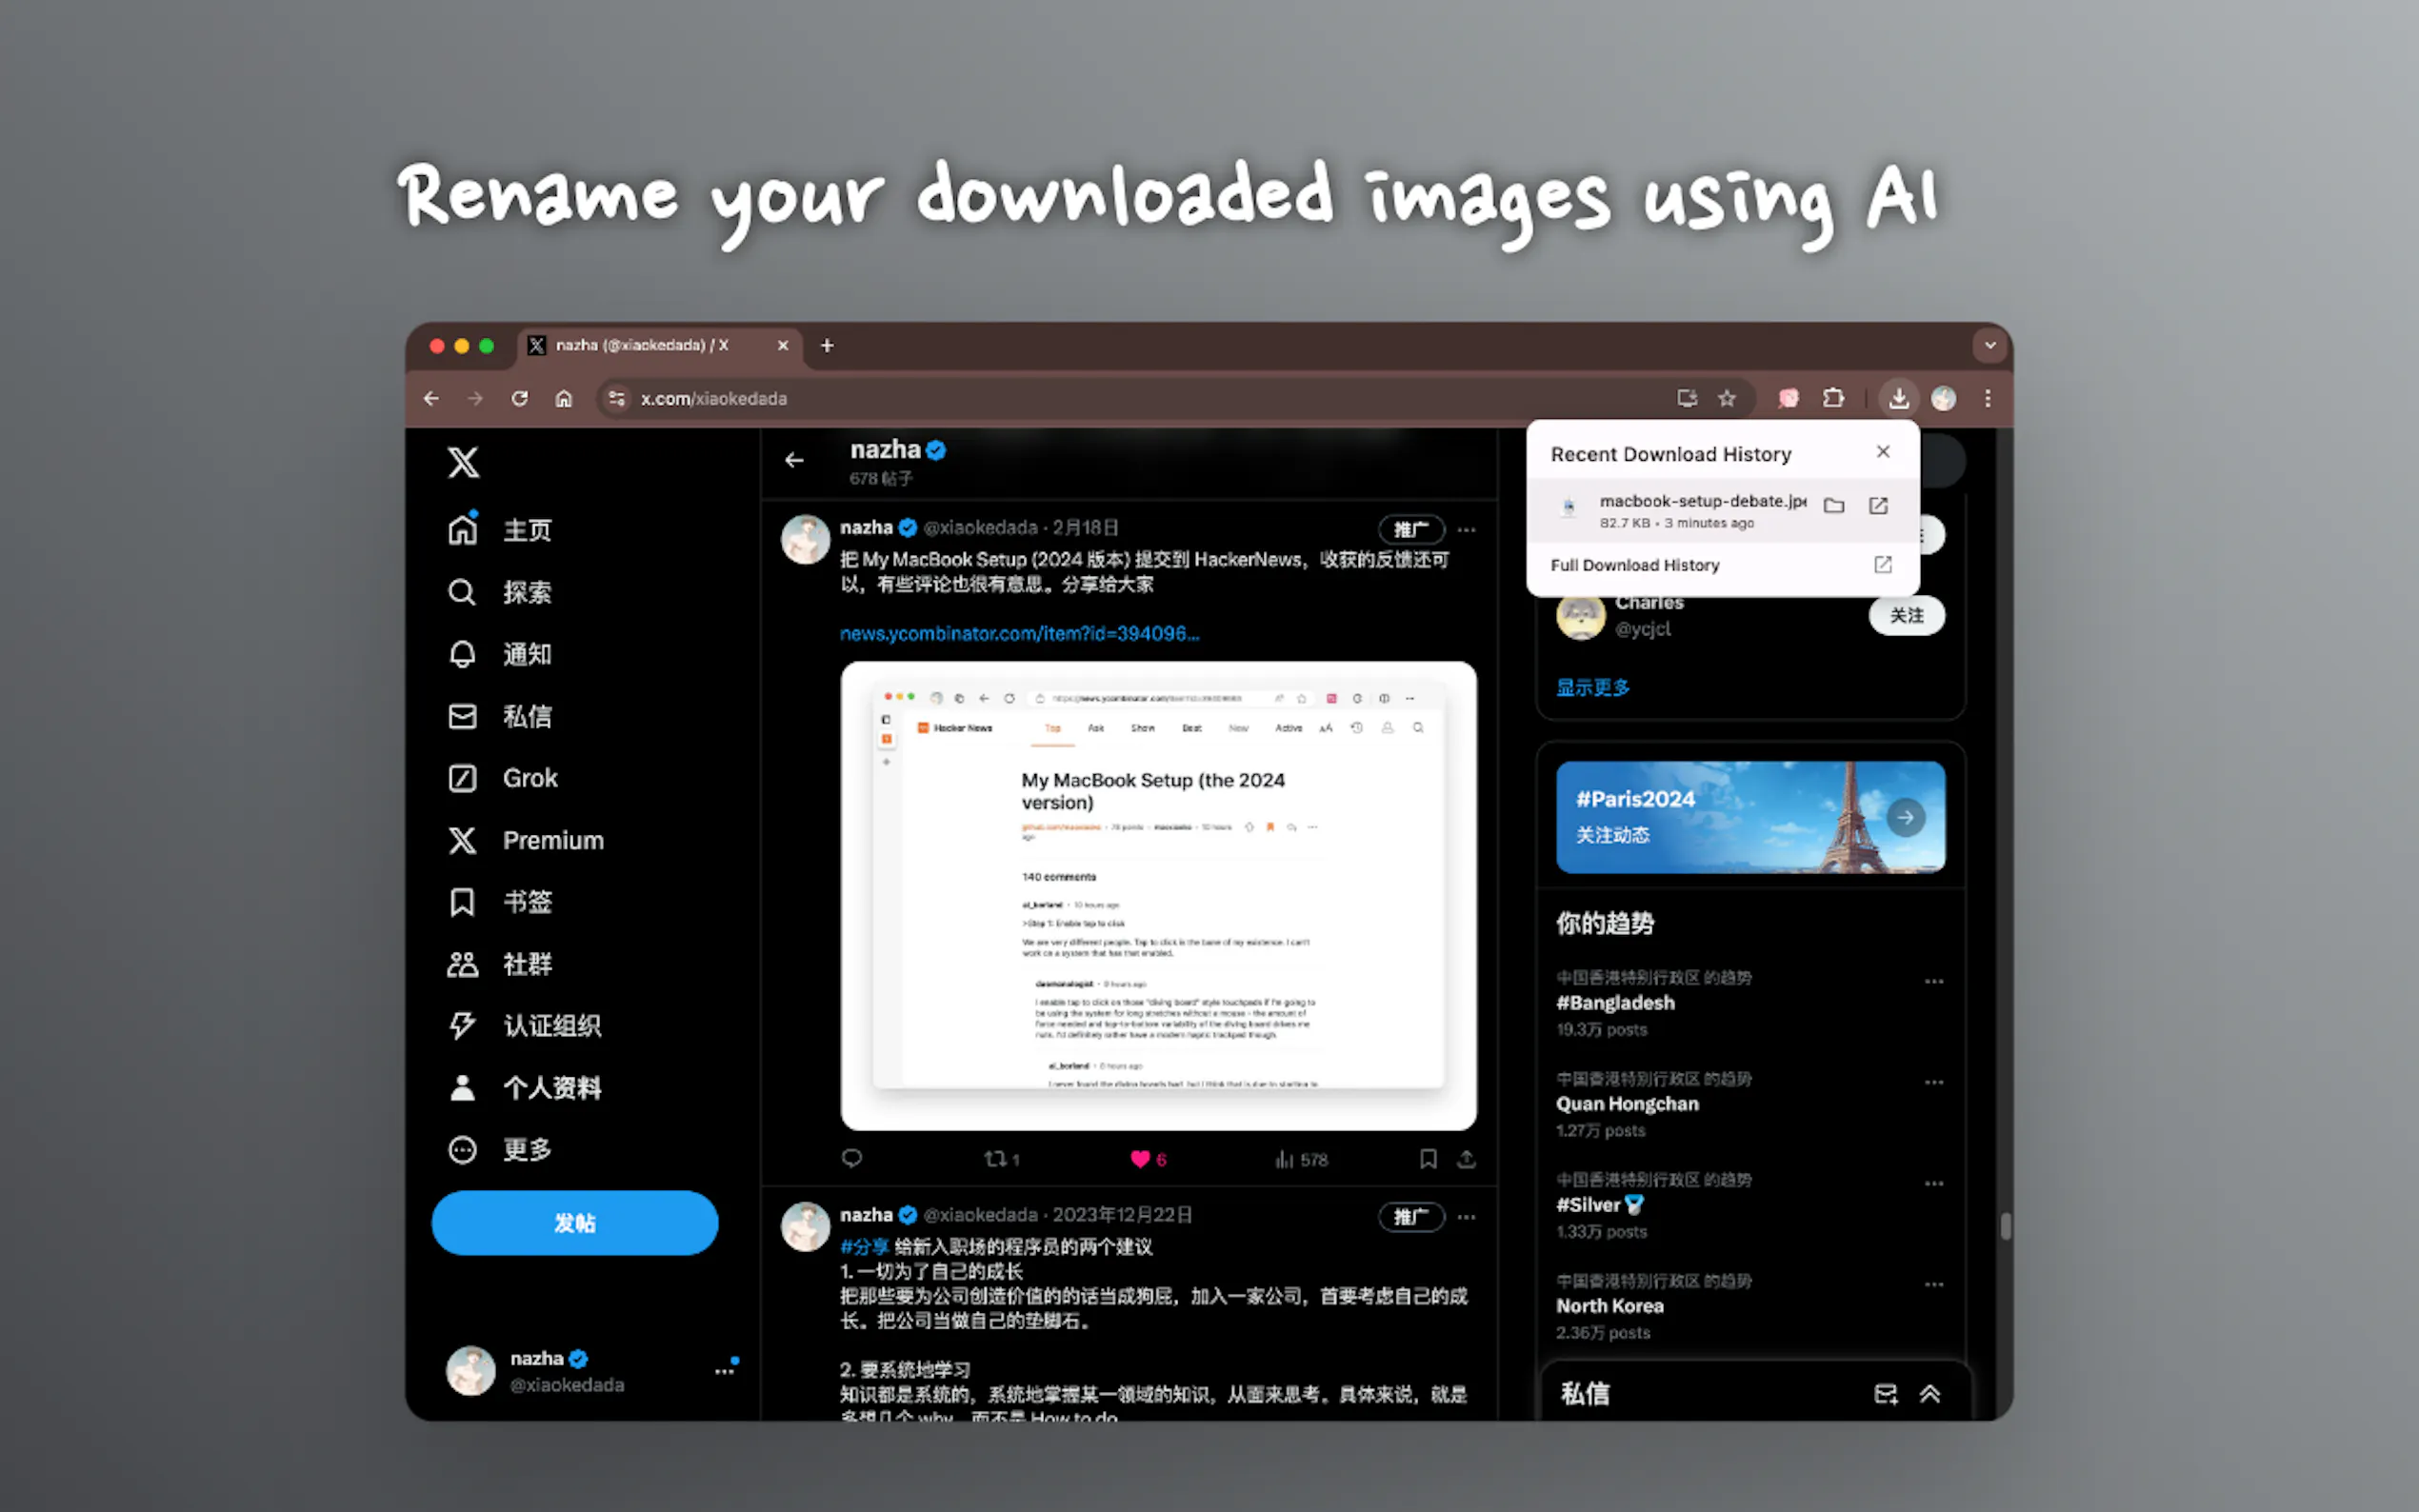Follow Charles with the 关注 button
The width and height of the screenshot is (2419, 1512).
click(x=1906, y=615)
